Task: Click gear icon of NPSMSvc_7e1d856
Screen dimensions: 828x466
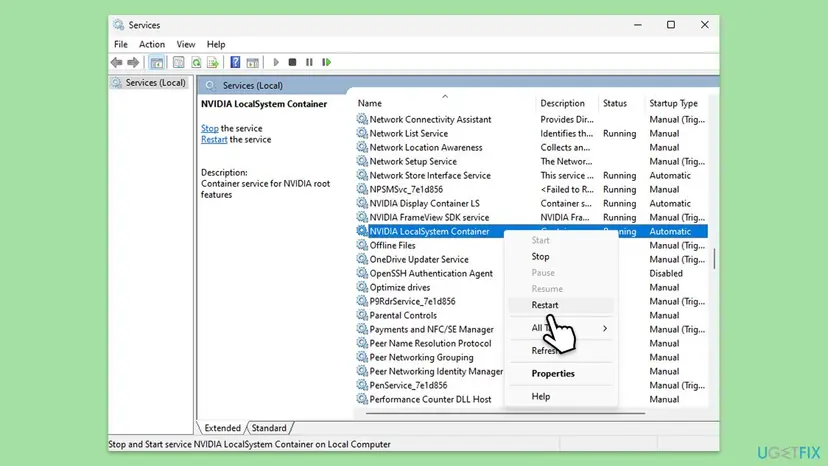Action: [x=362, y=189]
